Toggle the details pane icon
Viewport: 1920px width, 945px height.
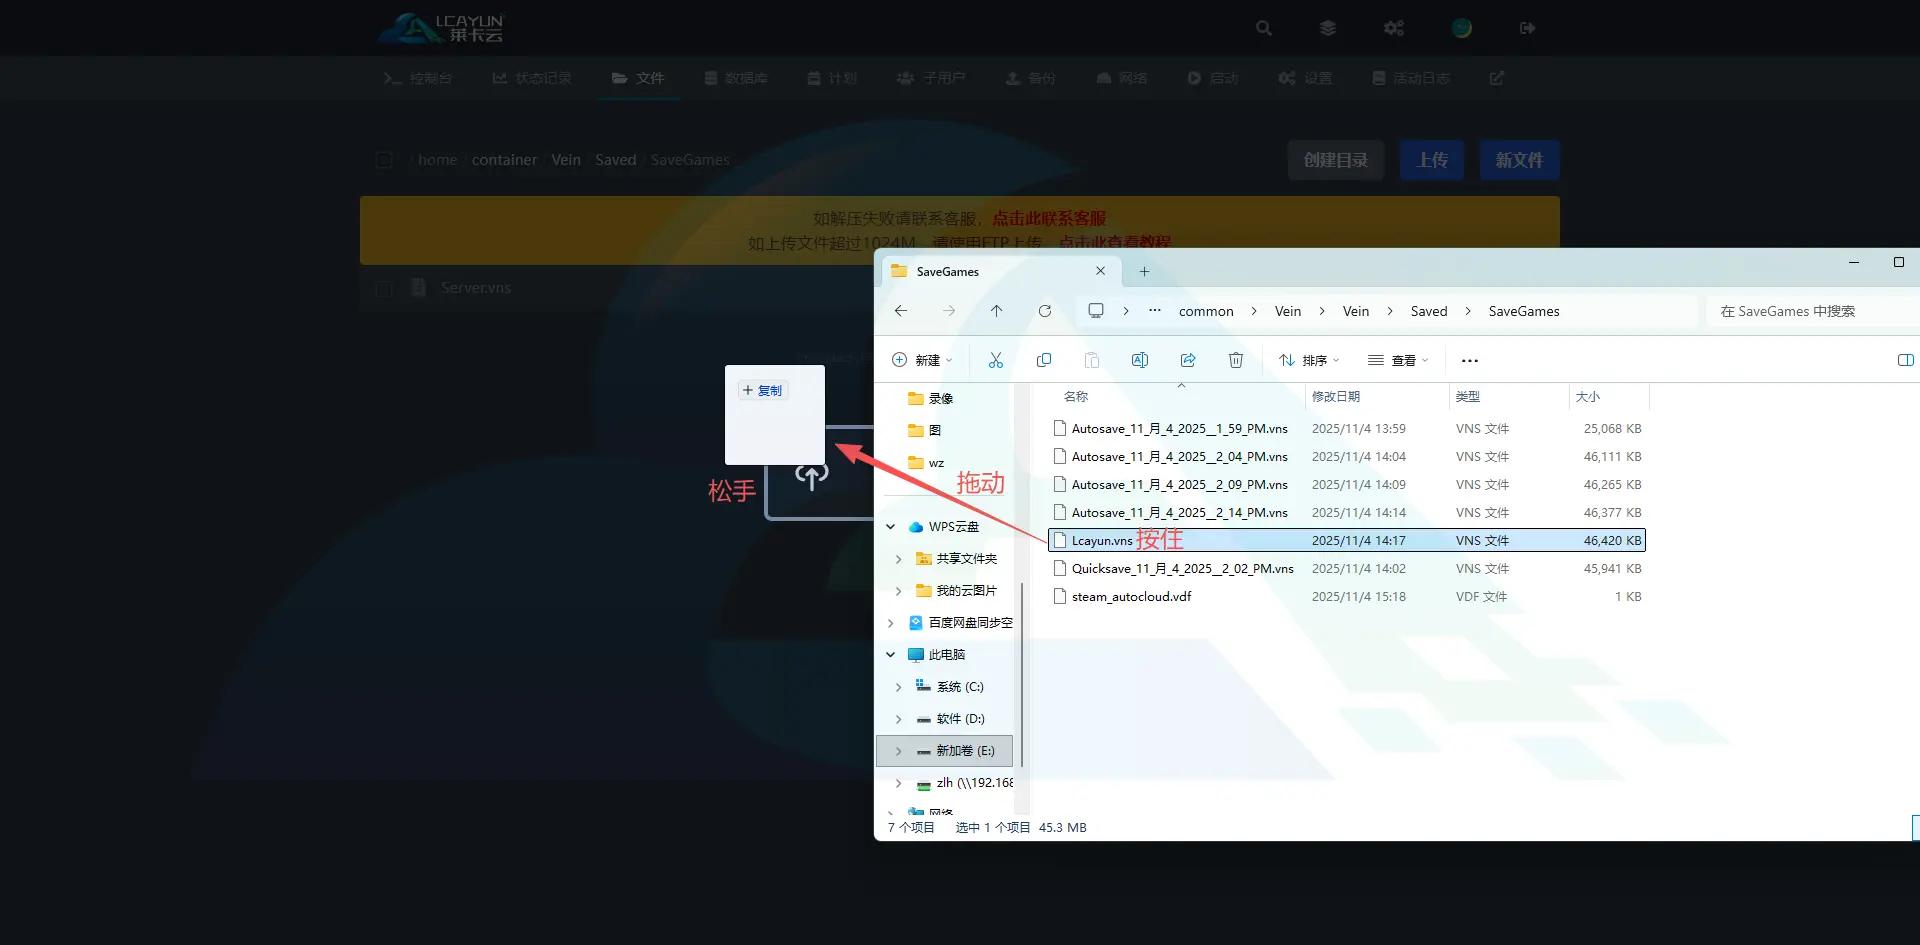click(1905, 360)
